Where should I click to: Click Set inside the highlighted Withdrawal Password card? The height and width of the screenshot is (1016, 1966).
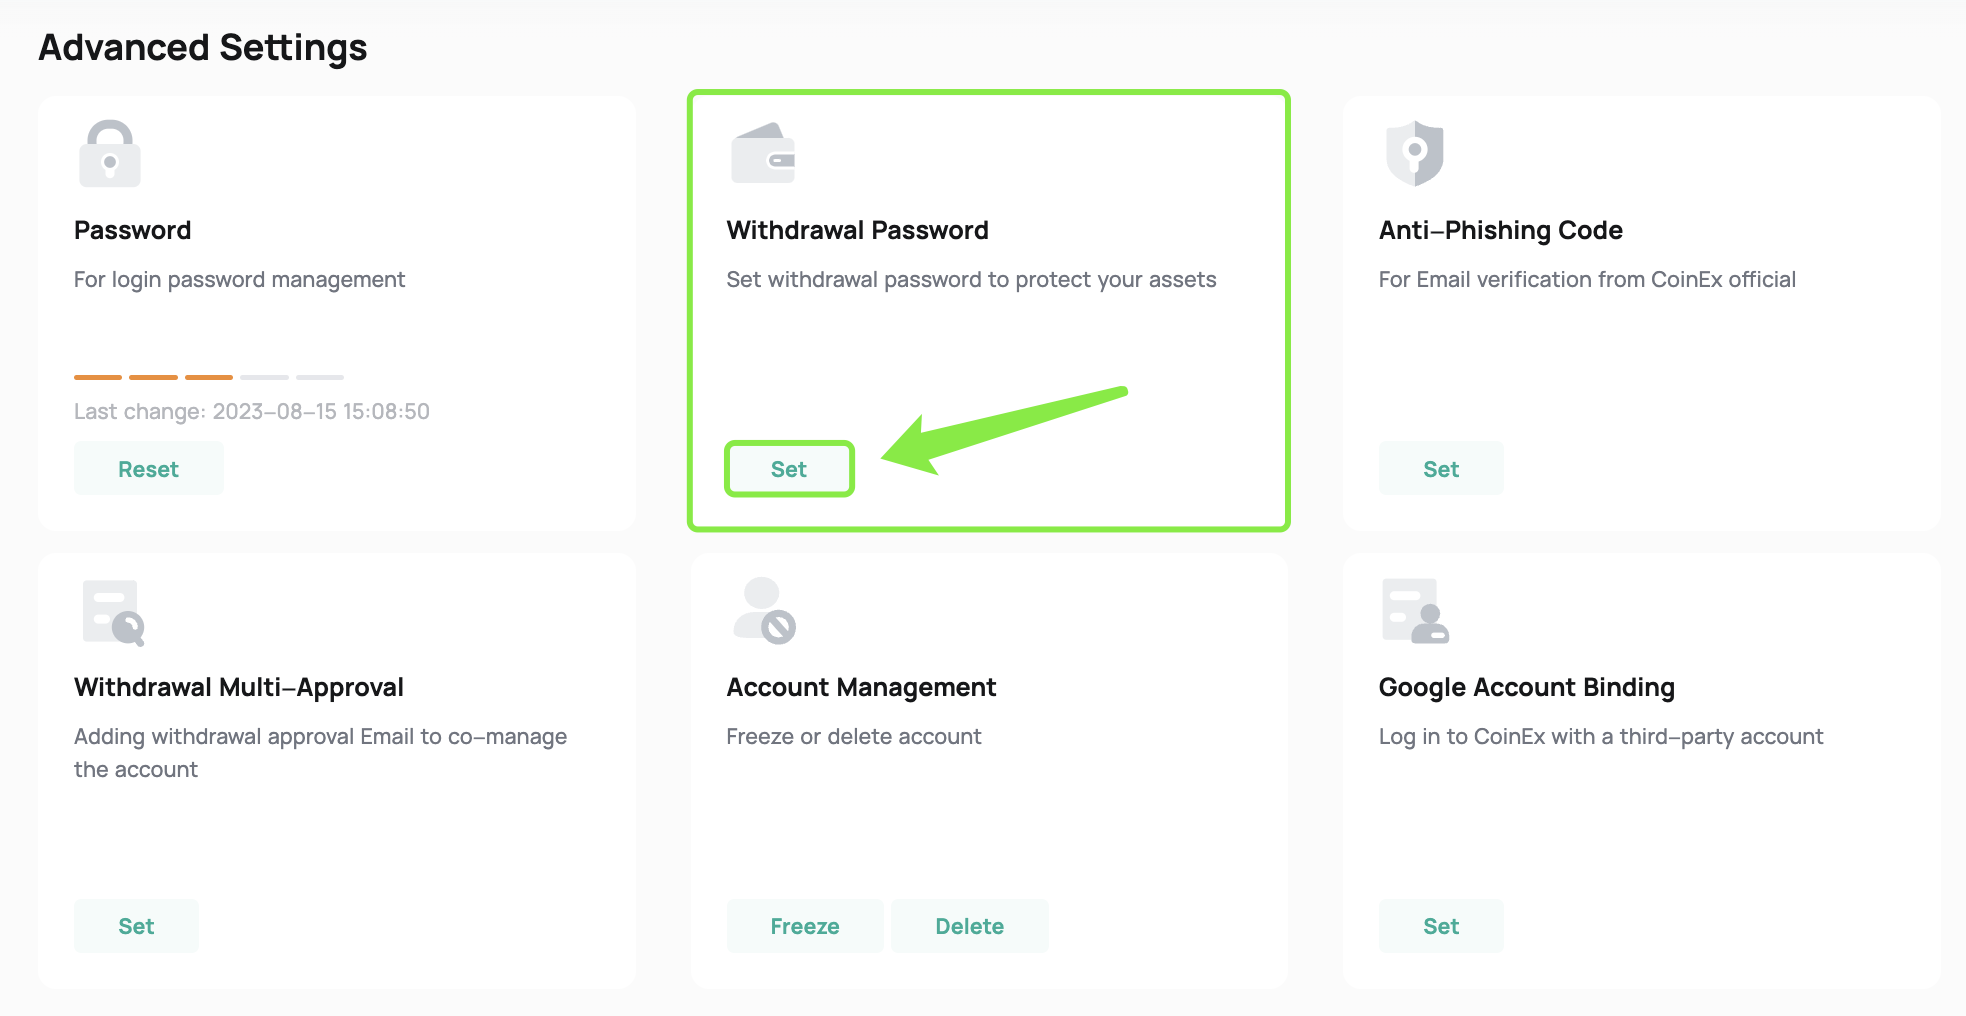(789, 468)
